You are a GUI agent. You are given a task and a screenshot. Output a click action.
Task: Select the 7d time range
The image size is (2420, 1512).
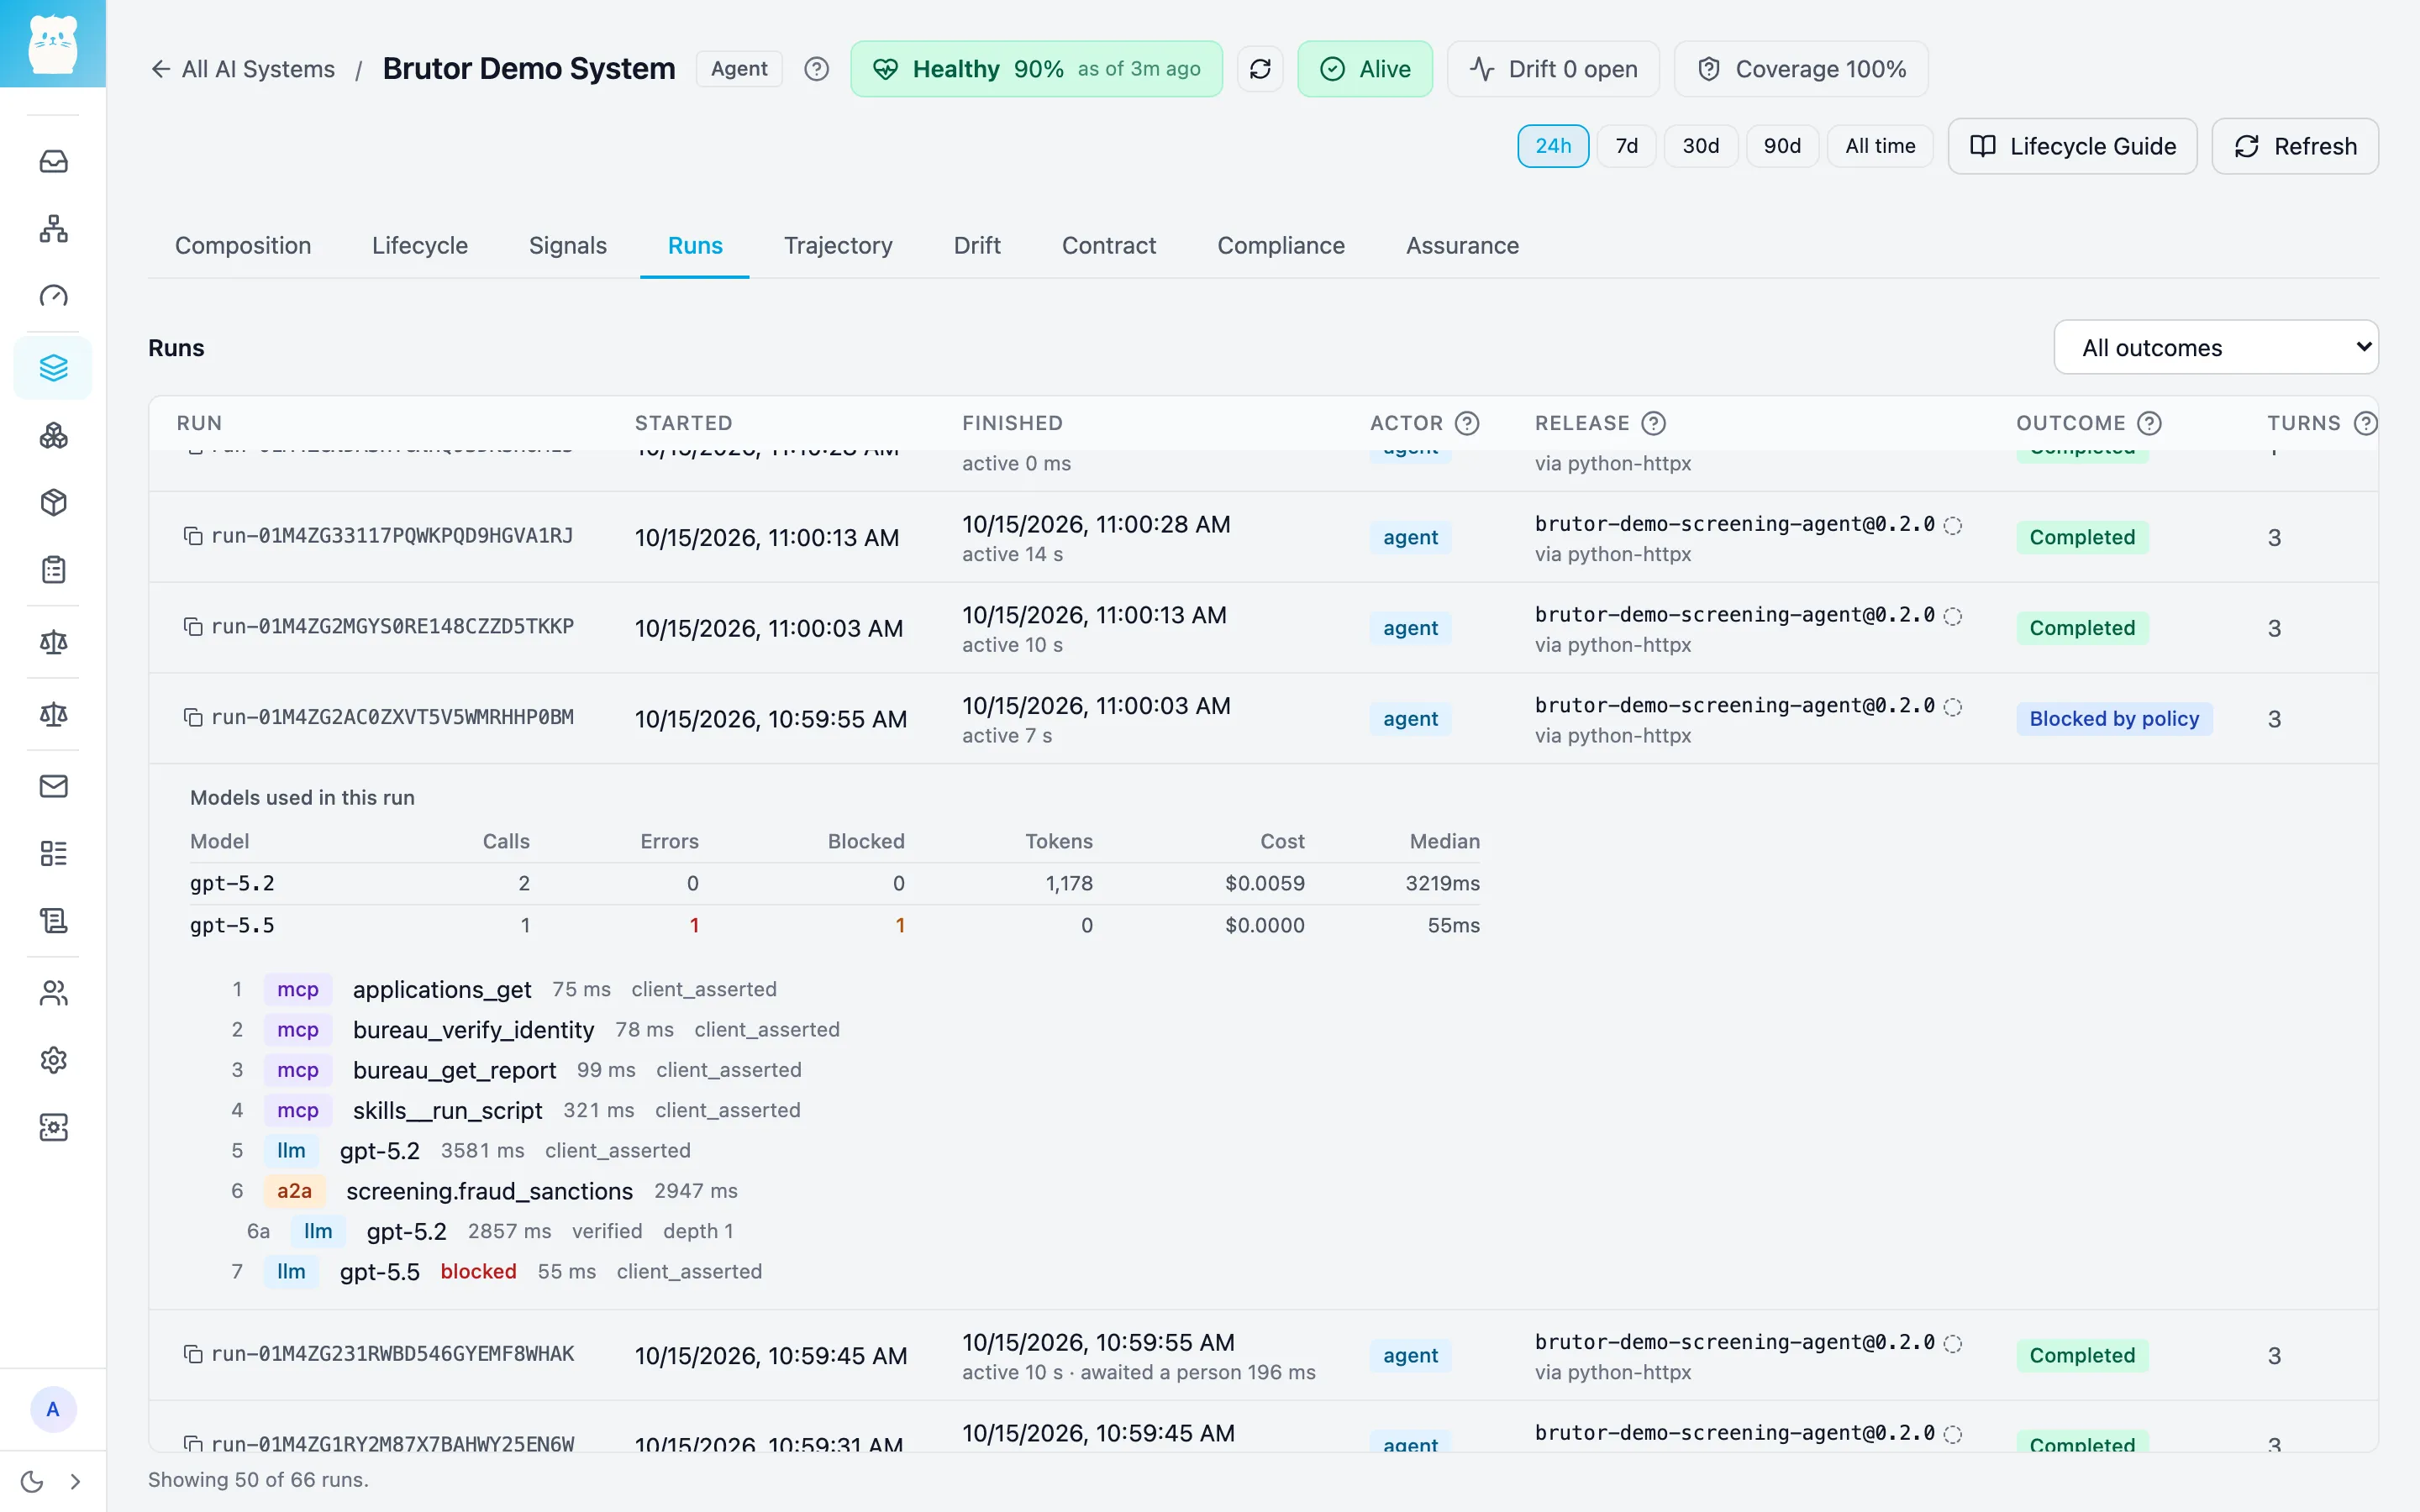pyautogui.click(x=1626, y=146)
